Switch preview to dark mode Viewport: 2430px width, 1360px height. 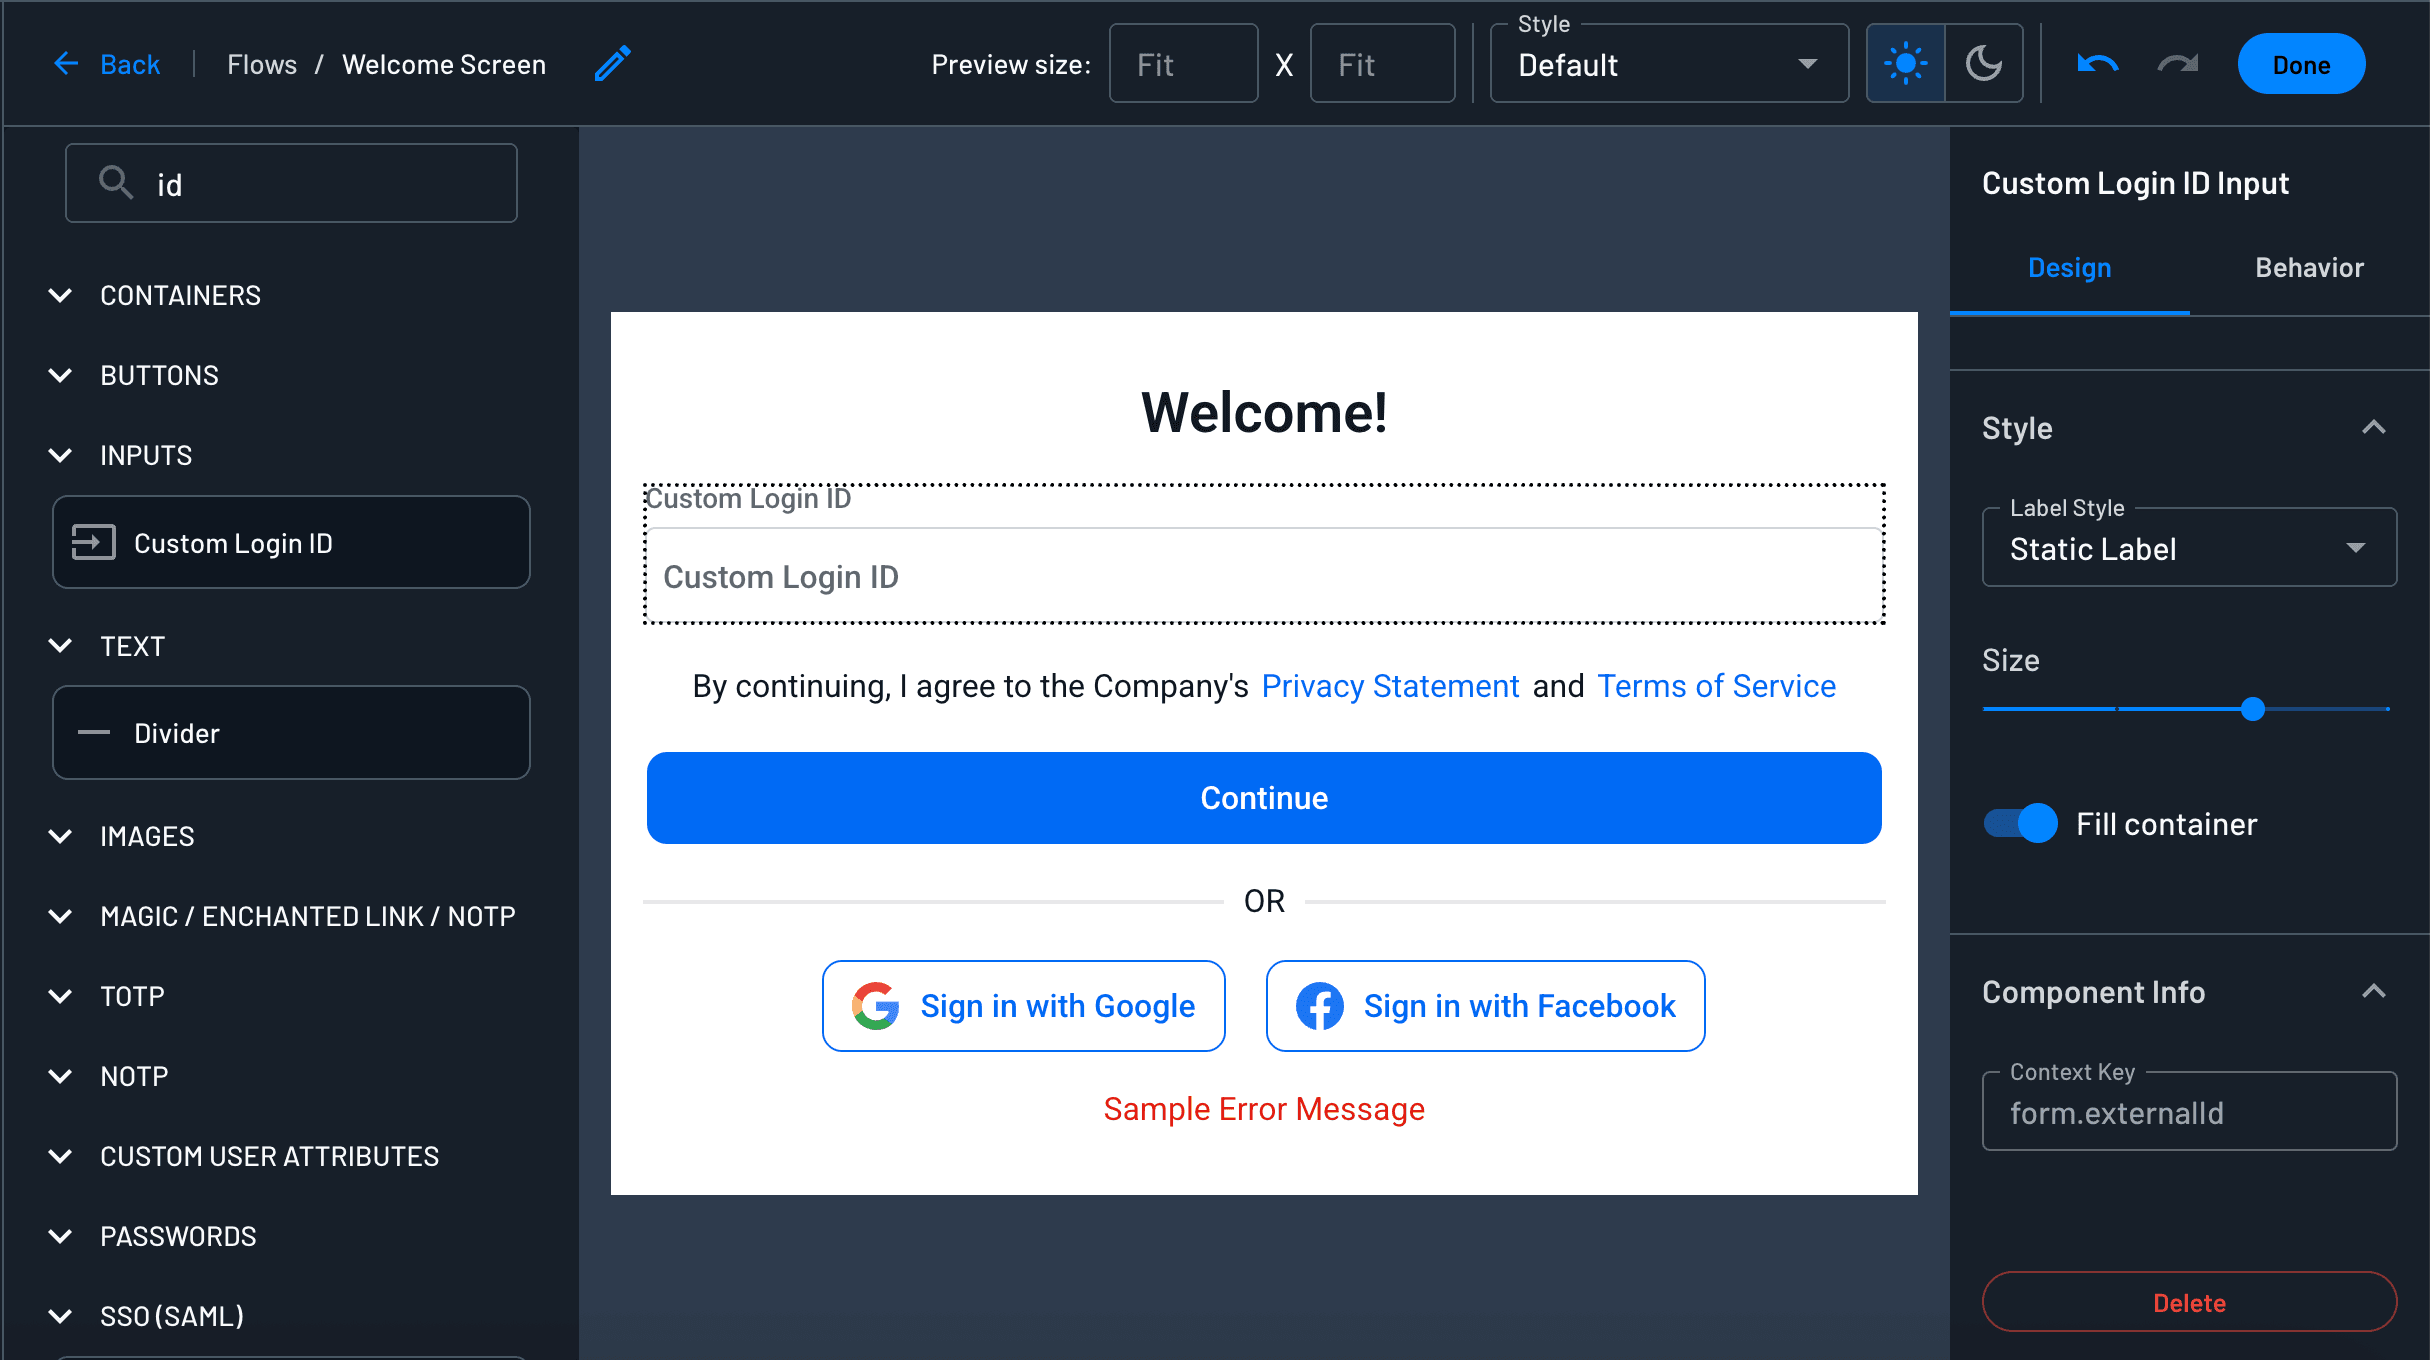1983,62
